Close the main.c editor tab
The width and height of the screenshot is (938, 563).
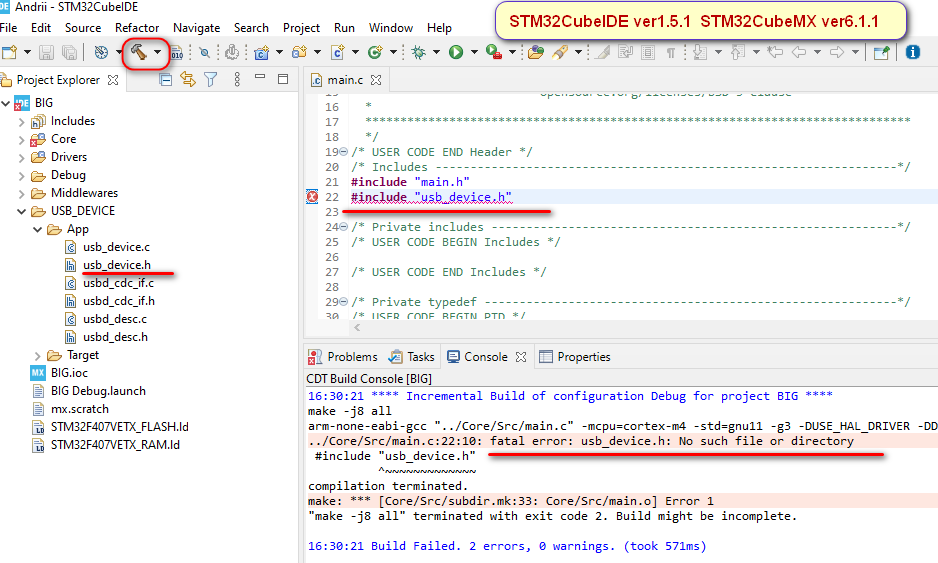(x=376, y=80)
